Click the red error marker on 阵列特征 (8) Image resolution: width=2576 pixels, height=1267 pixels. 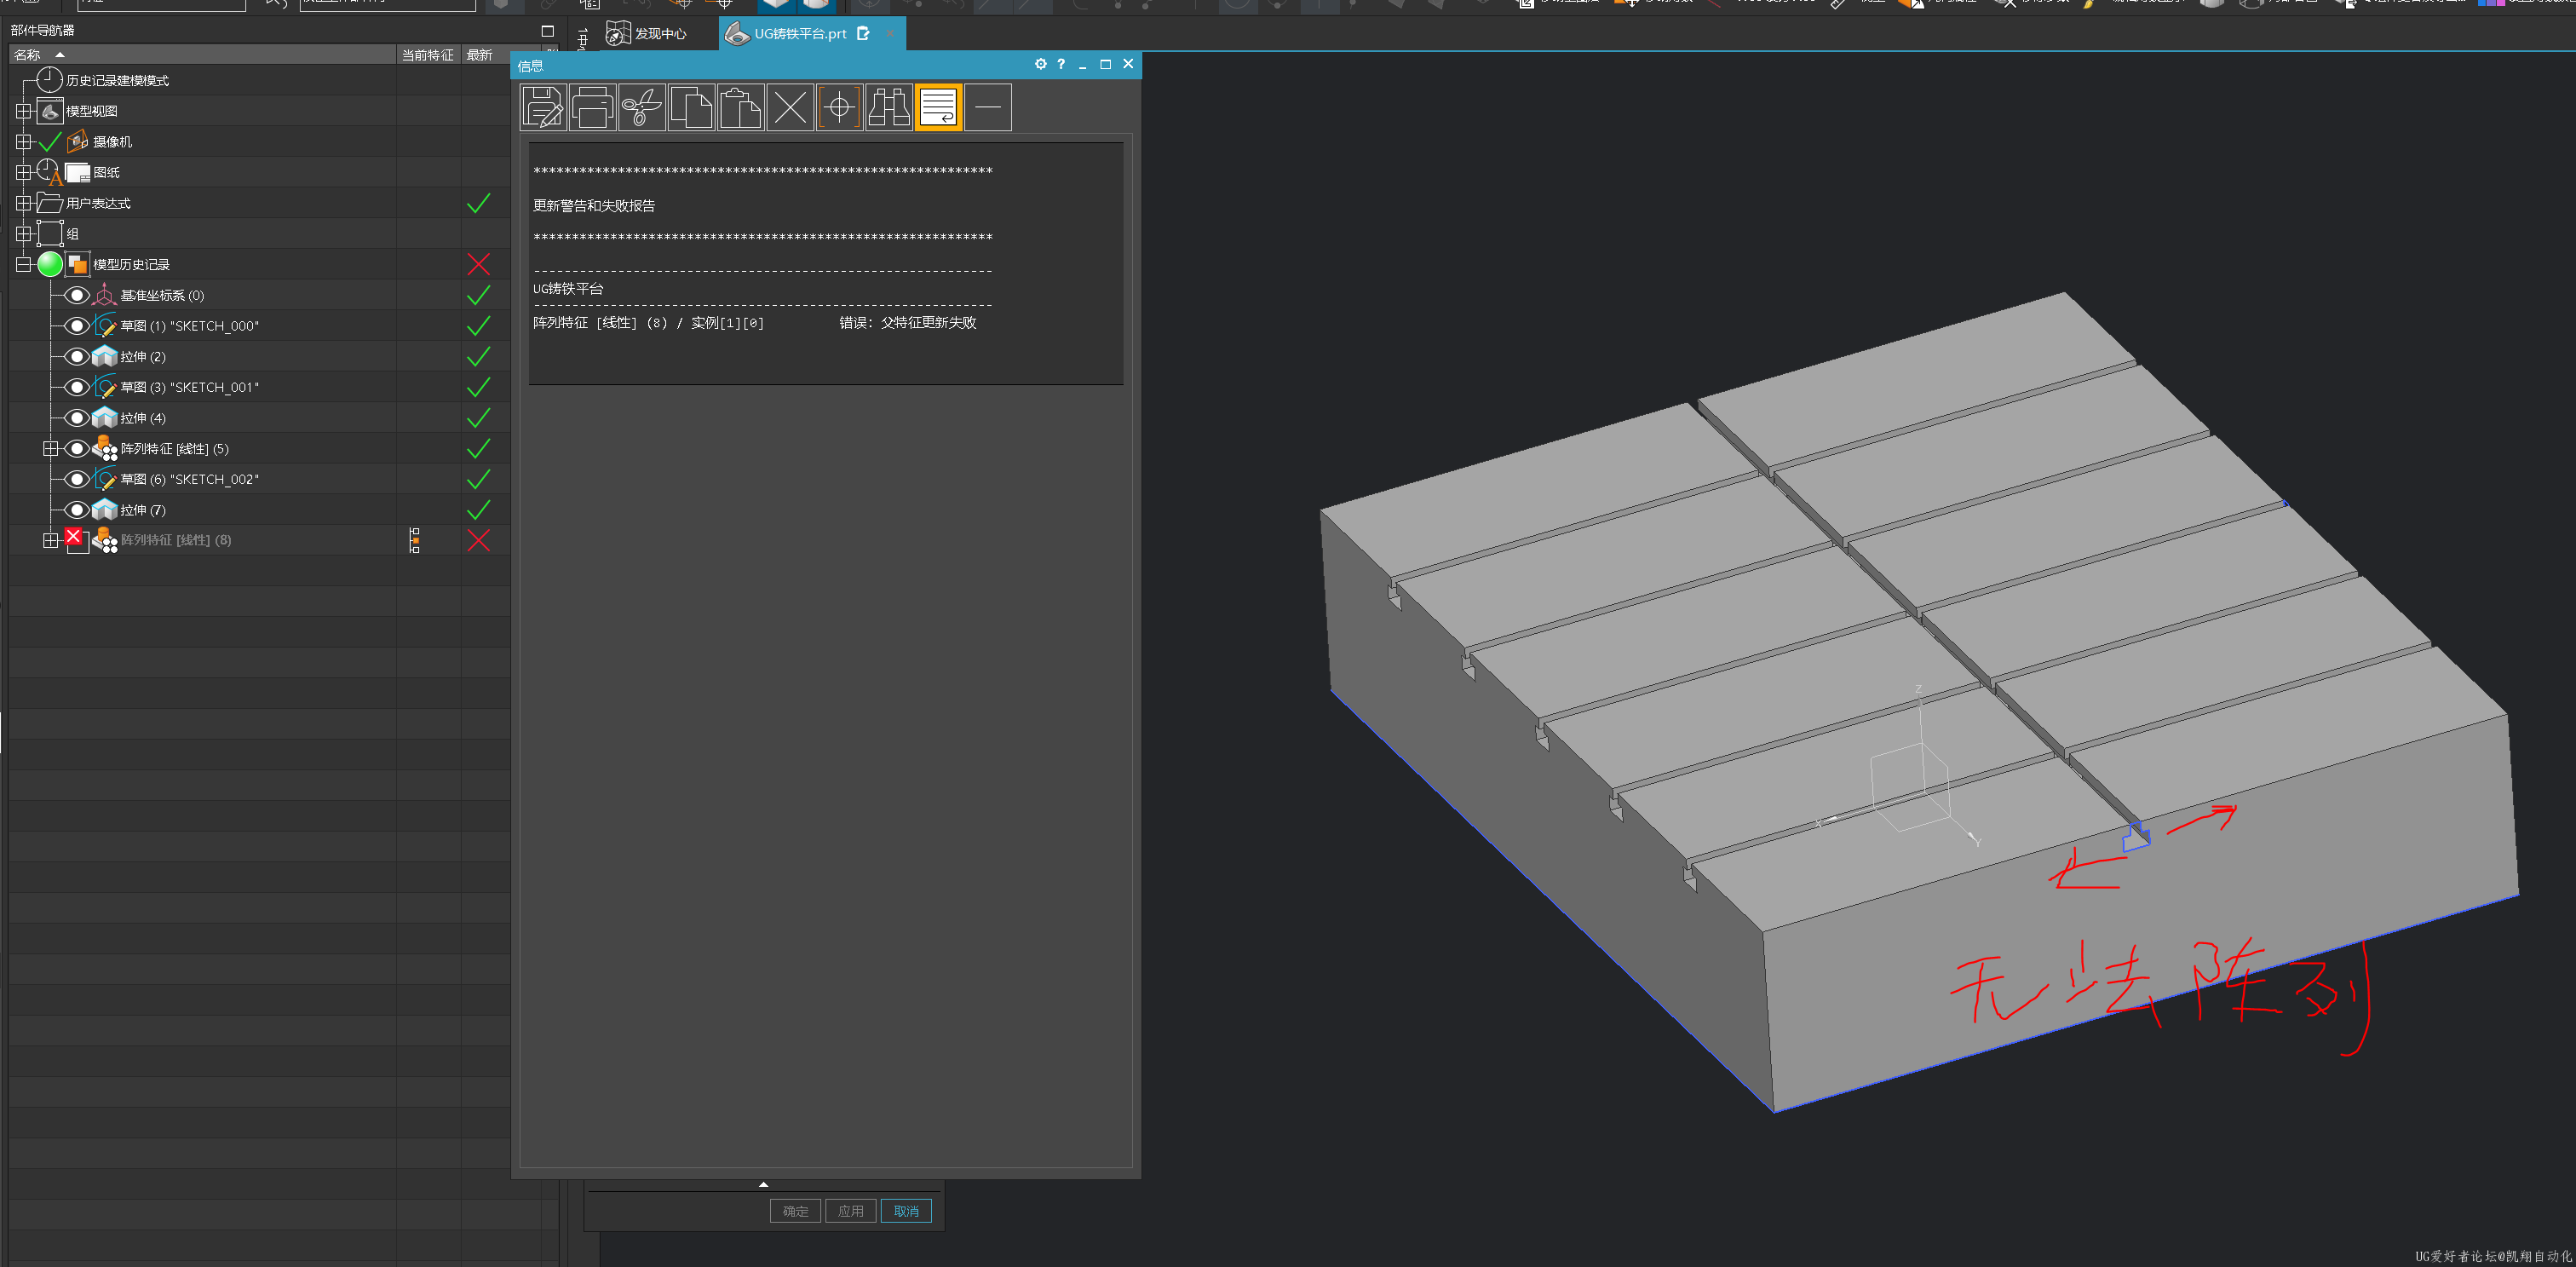click(x=73, y=536)
